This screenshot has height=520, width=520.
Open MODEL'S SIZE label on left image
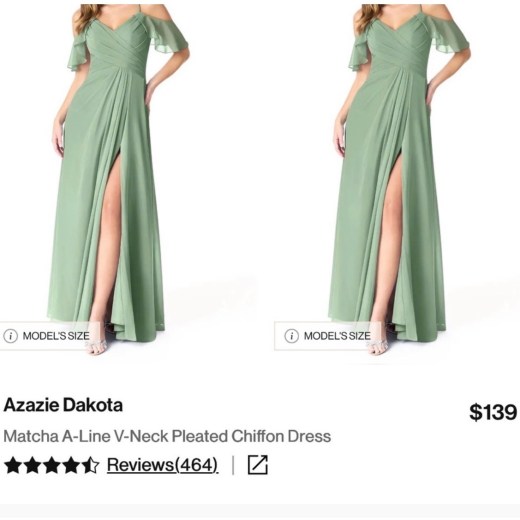tap(56, 336)
